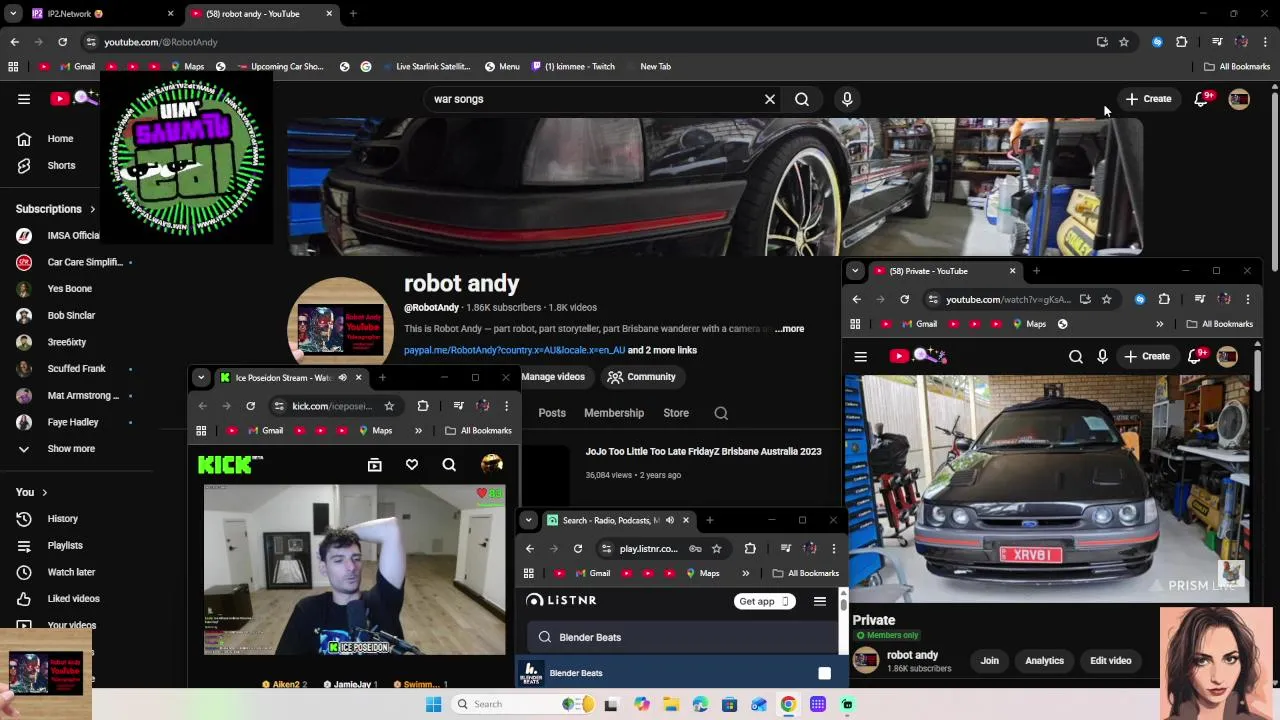Expand the 'You' section chevron
Viewport: 1280px width, 720px height.
tap(44, 492)
